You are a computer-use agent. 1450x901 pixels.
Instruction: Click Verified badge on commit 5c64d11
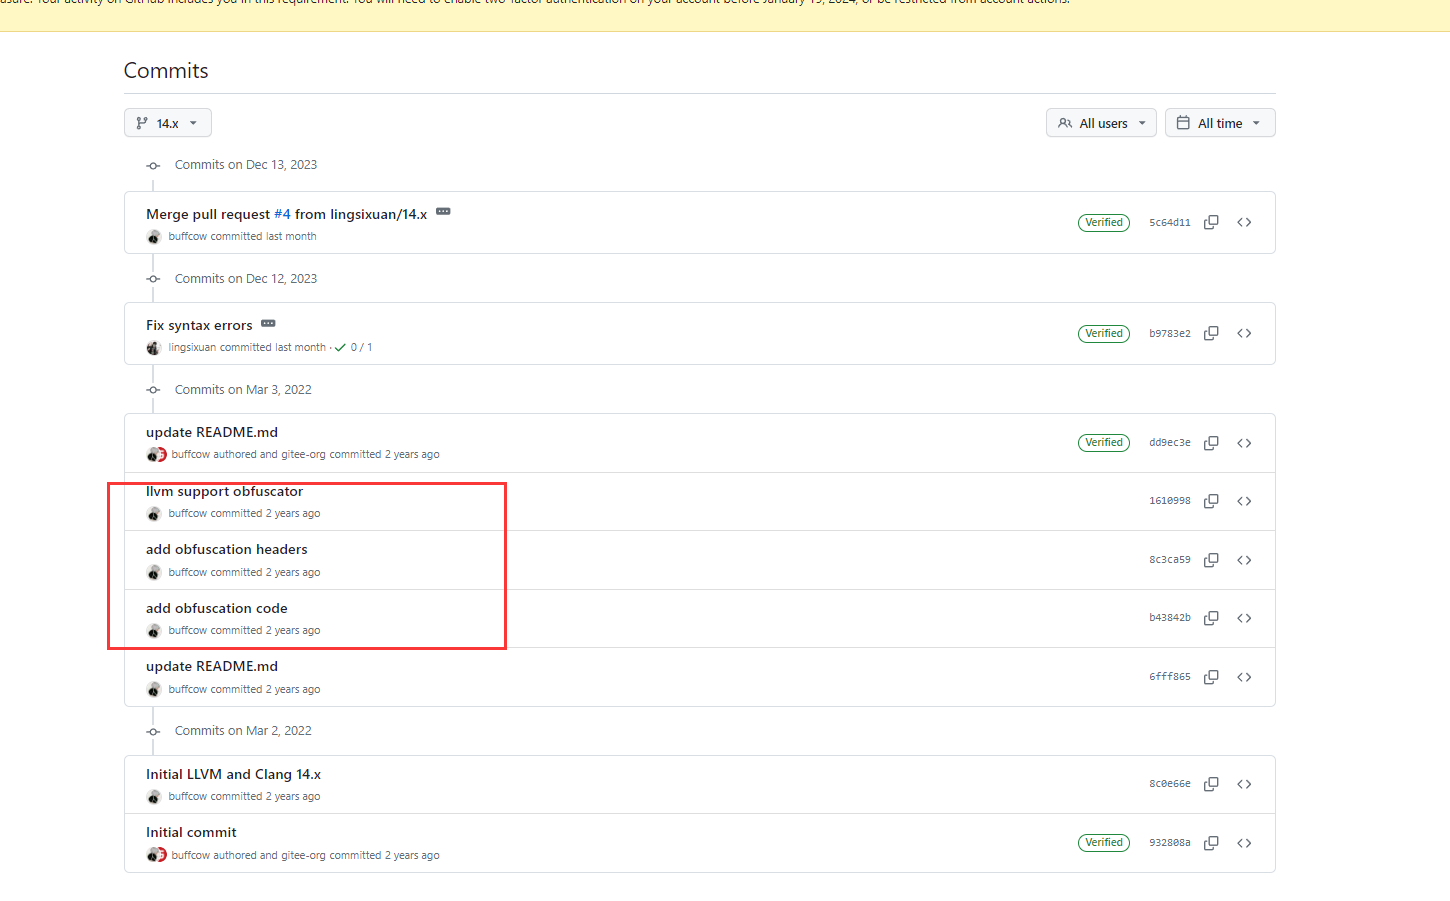coord(1104,222)
